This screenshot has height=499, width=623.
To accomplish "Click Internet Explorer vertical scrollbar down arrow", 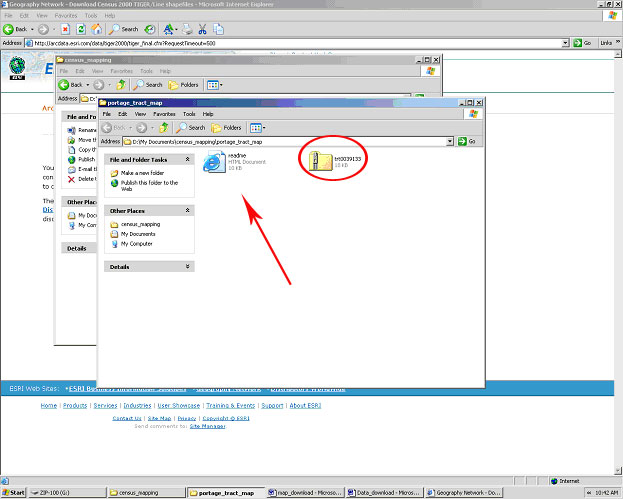I will 618,471.
